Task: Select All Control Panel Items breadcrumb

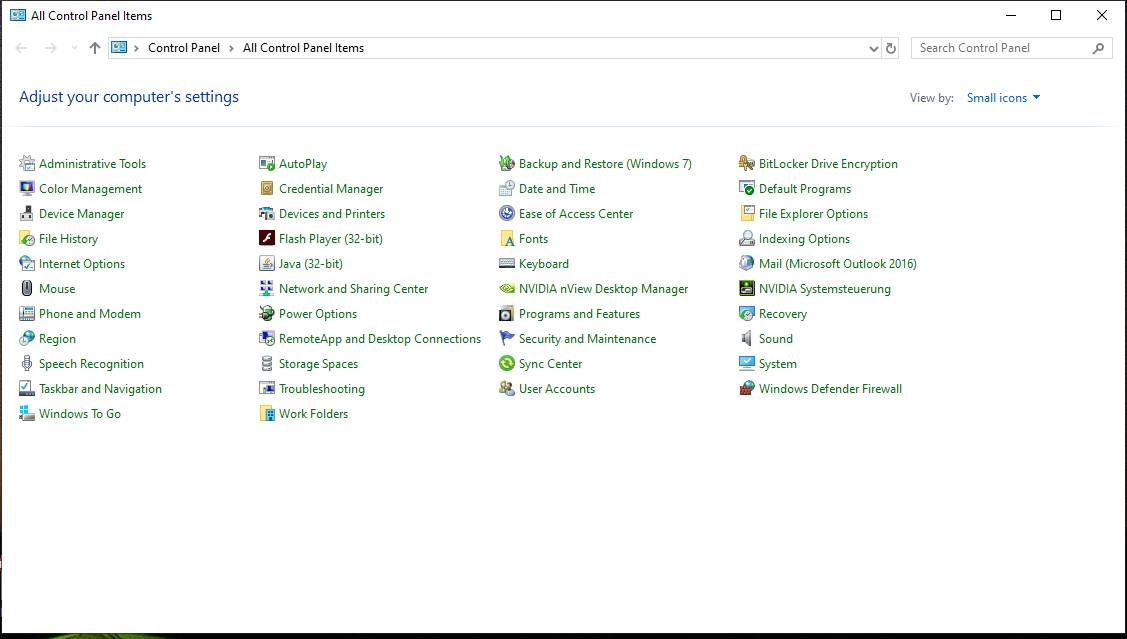Action: [x=303, y=48]
